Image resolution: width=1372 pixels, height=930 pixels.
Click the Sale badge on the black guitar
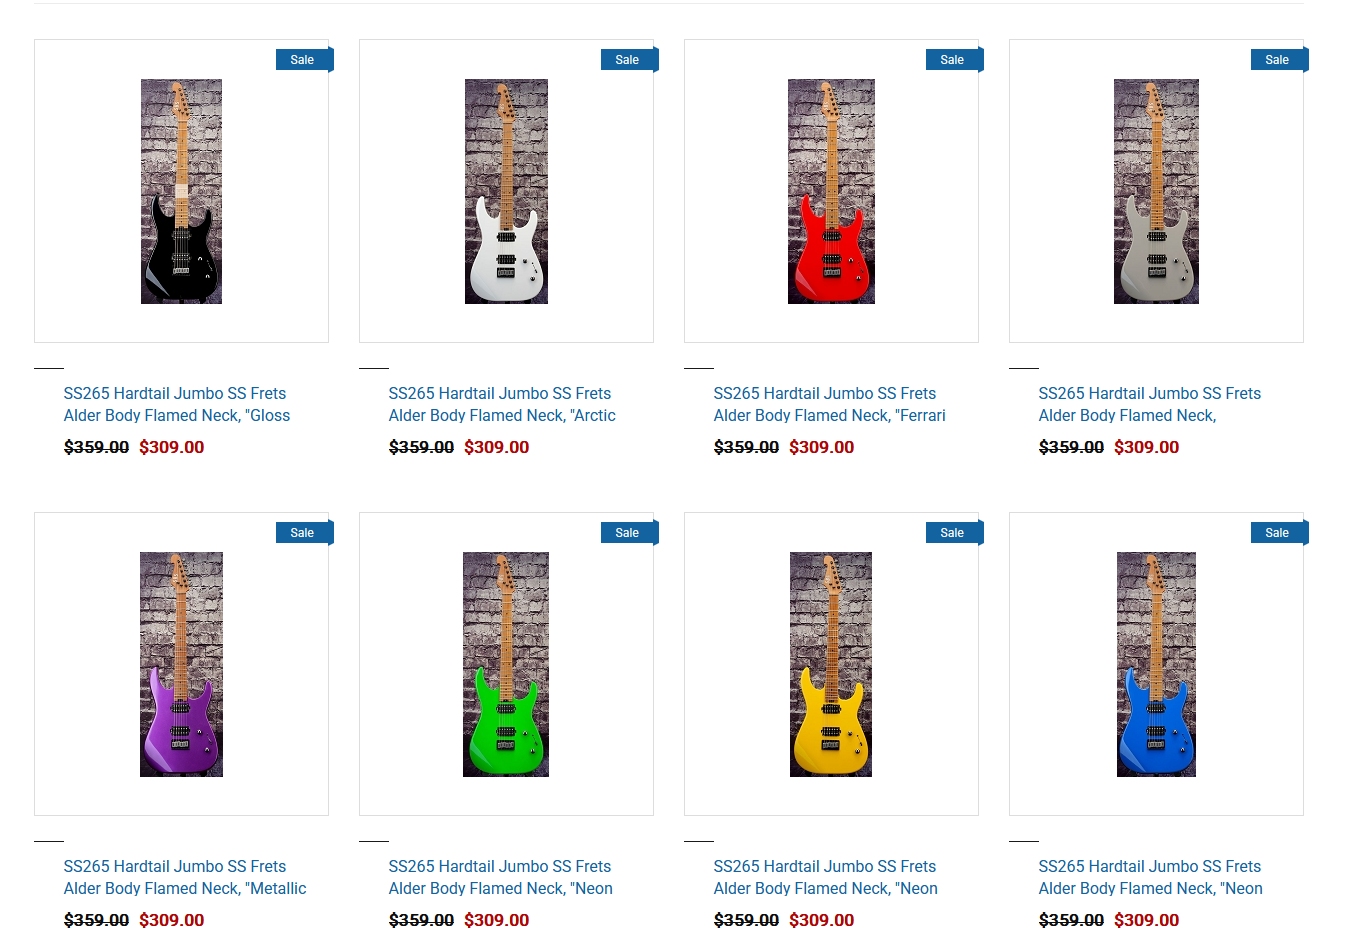point(303,60)
